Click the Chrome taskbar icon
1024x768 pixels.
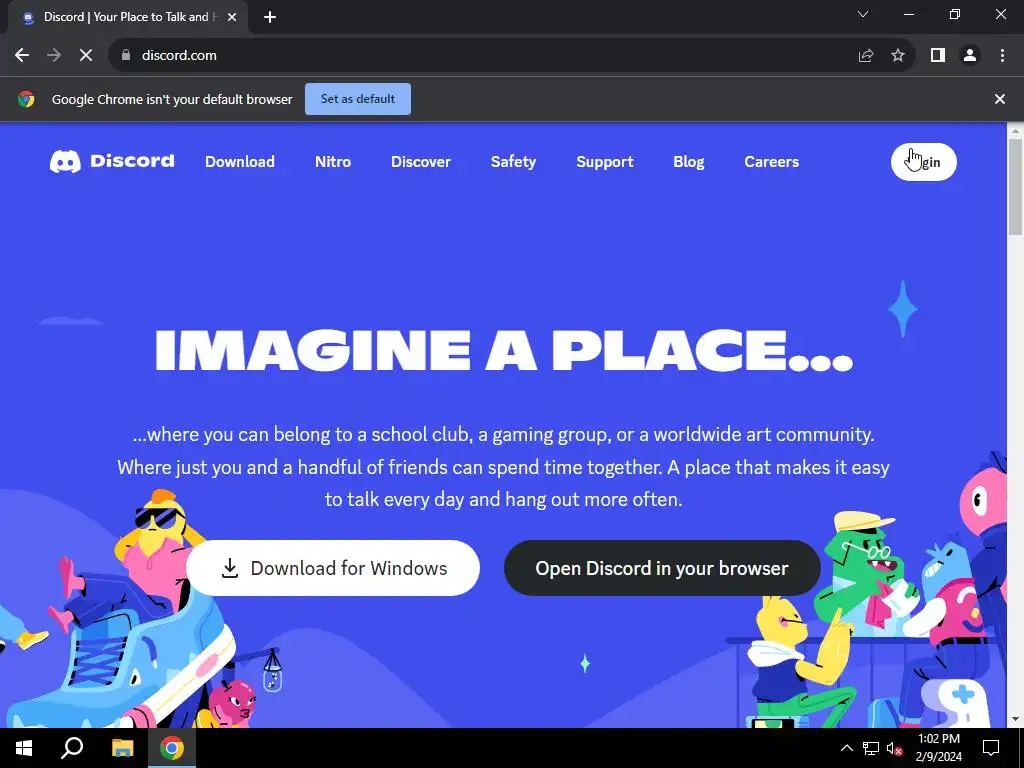[x=172, y=748]
